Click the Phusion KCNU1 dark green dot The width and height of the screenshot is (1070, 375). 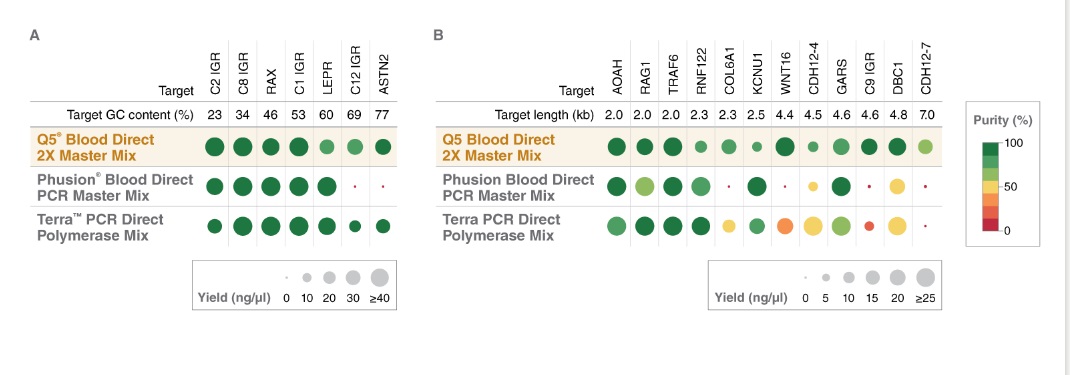pyautogui.click(x=757, y=186)
